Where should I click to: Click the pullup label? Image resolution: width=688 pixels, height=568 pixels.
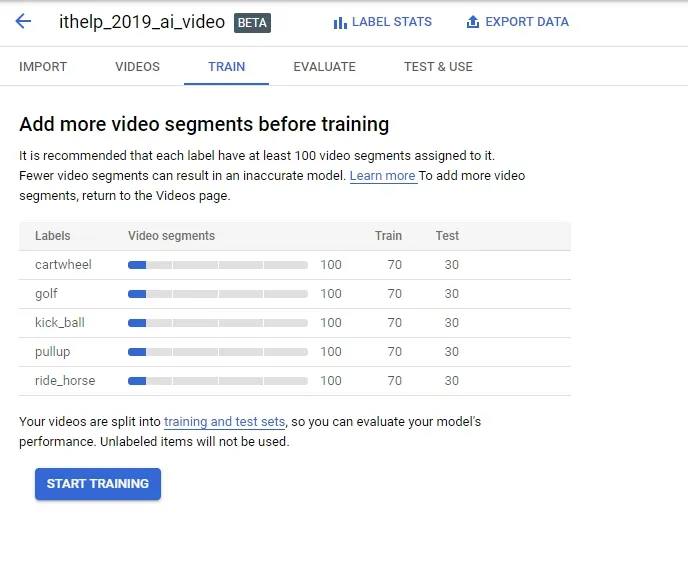(x=53, y=352)
